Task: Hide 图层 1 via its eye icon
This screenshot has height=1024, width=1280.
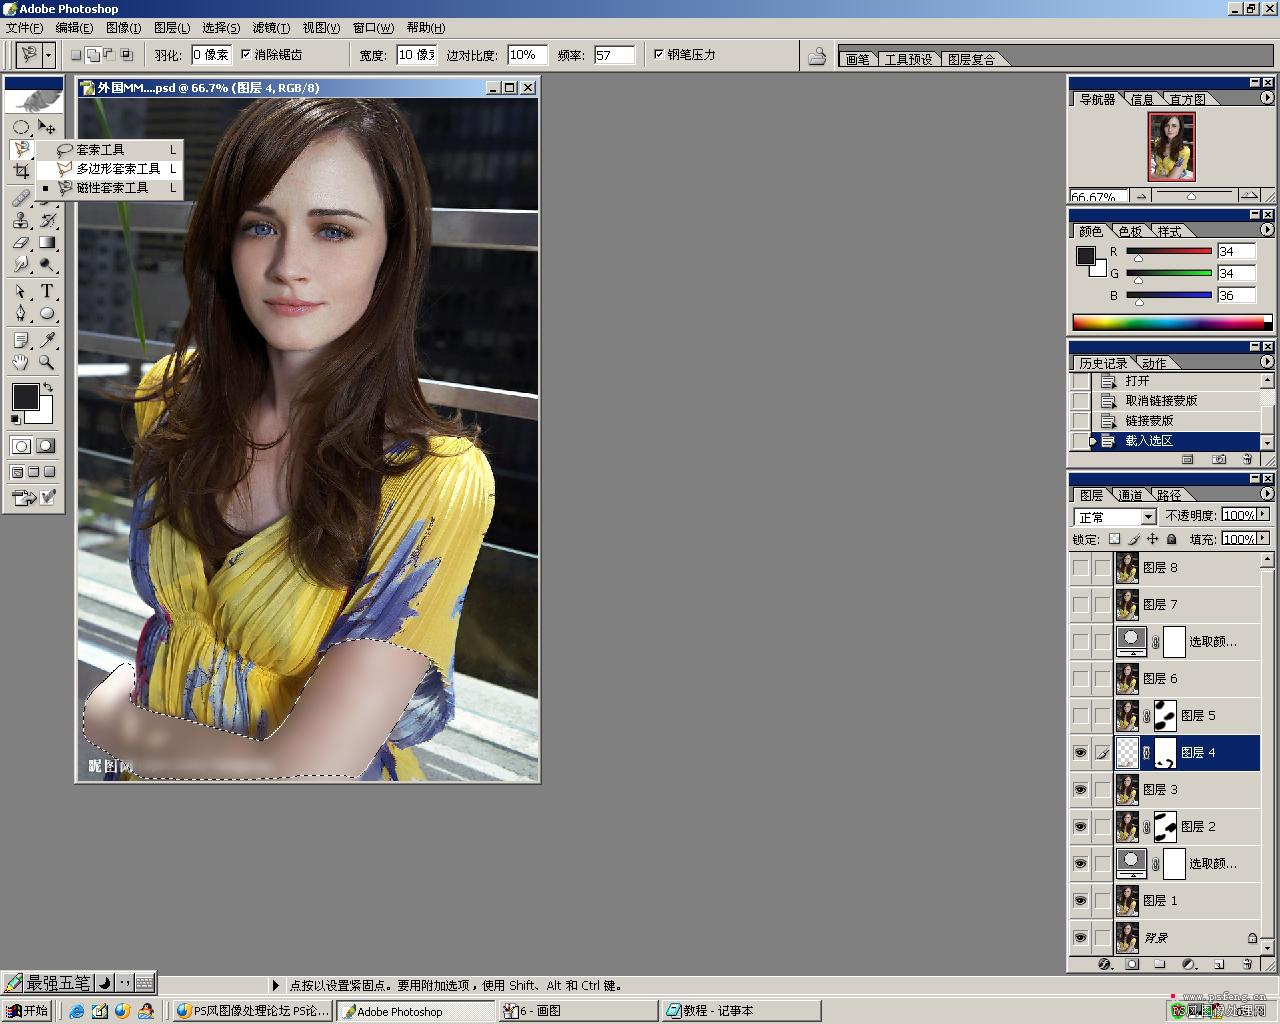Action: [x=1081, y=901]
